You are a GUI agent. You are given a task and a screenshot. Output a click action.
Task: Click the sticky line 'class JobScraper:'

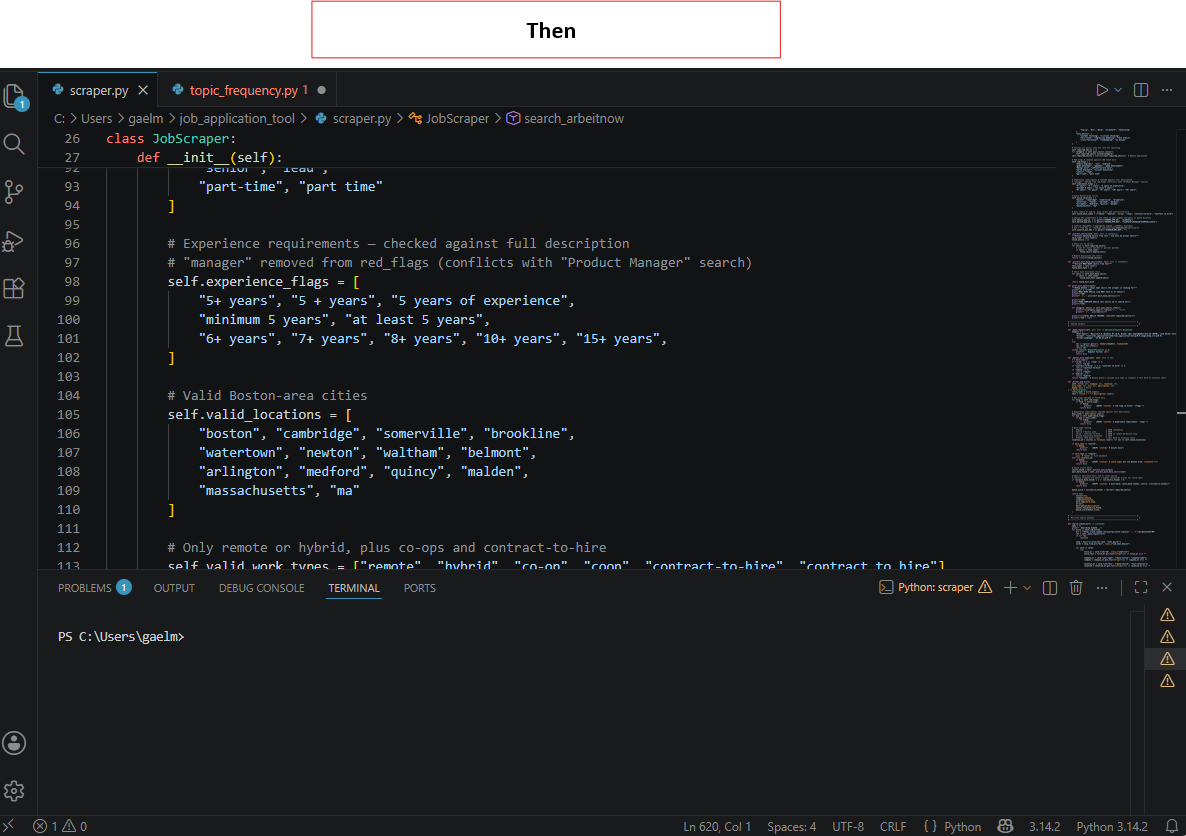point(171,138)
